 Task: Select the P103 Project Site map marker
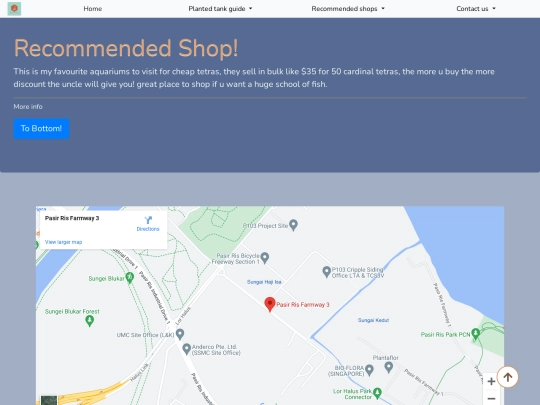pyautogui.click(x=293, y=225)
